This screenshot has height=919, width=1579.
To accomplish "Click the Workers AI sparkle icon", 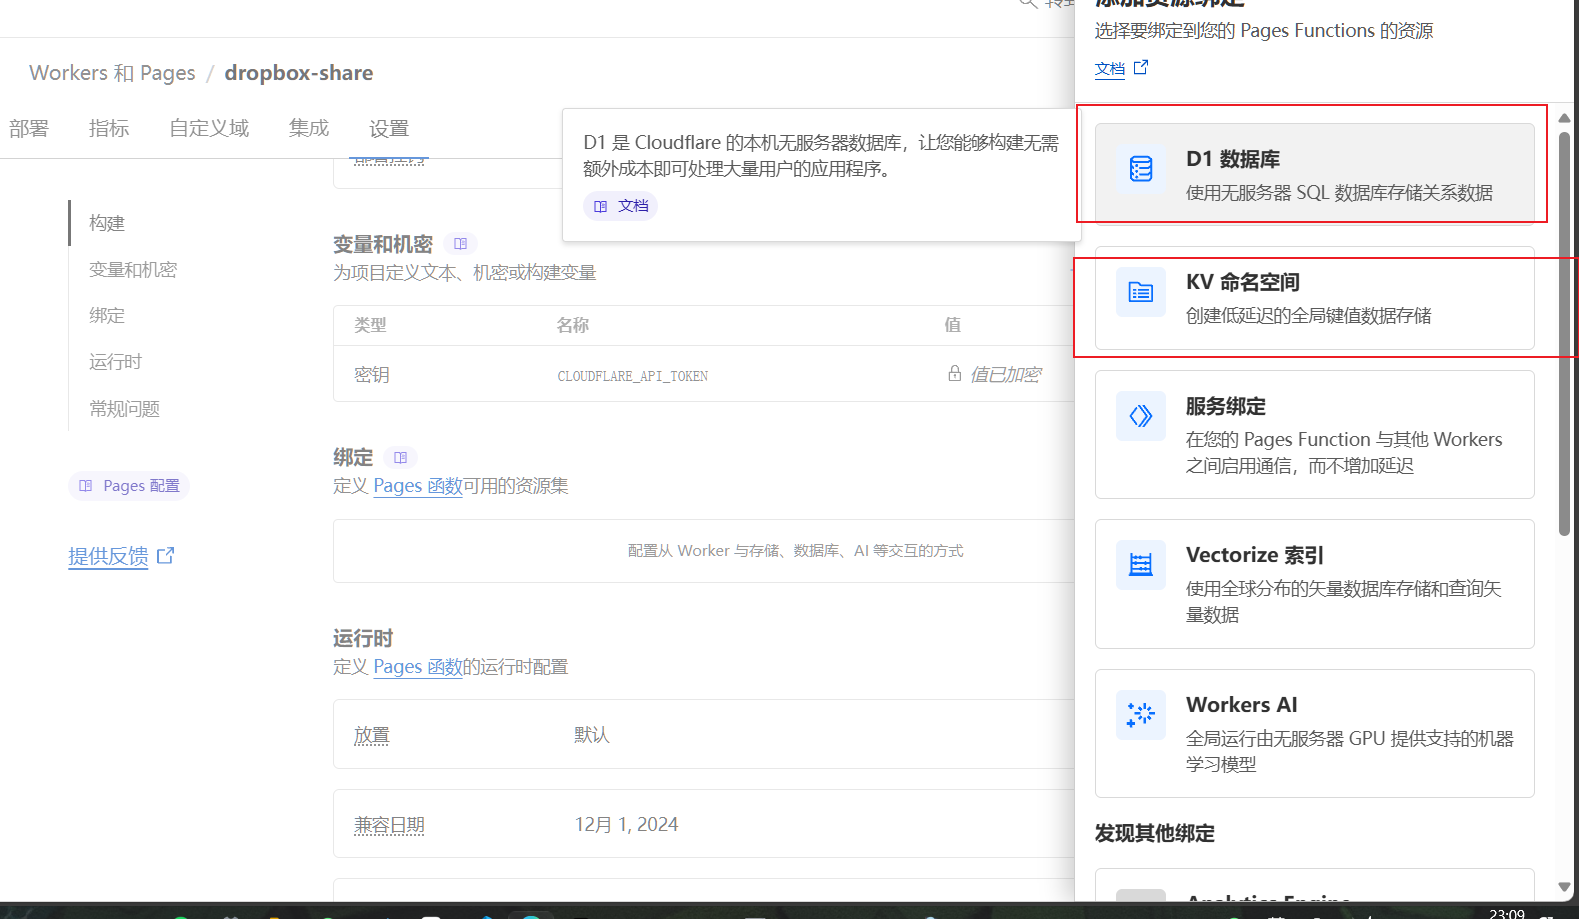I will pos(1140,714).
